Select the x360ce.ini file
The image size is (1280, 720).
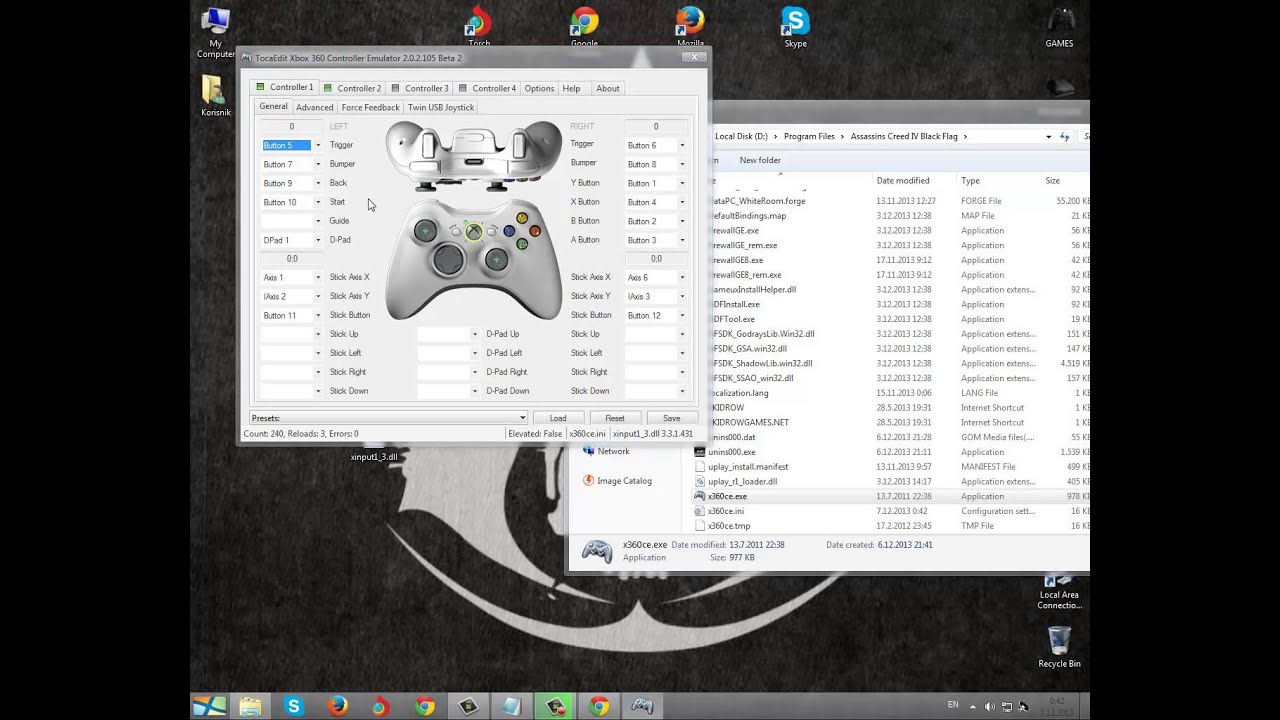pyautogui.click(x=726, y=511)
